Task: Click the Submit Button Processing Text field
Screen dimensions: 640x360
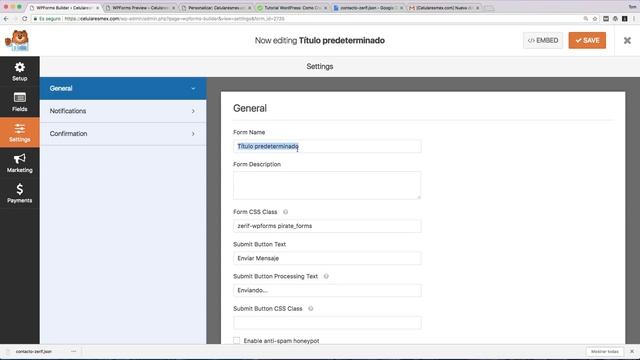Action: click(327, 291)
